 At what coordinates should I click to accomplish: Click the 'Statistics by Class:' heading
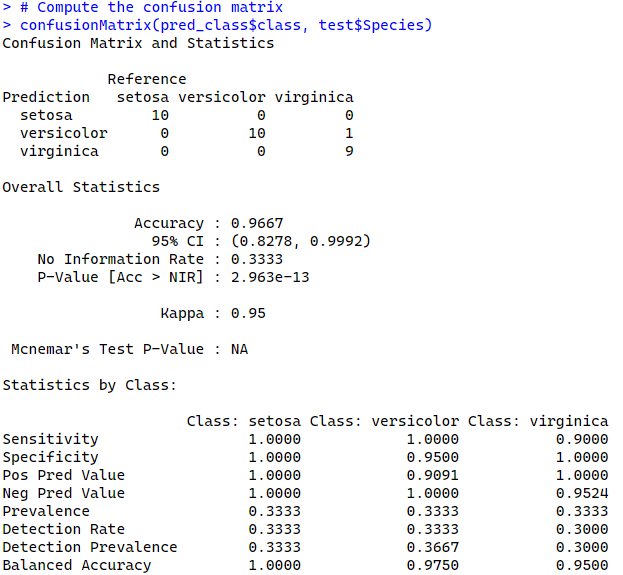pyautogui.click(x=90, y=385)
